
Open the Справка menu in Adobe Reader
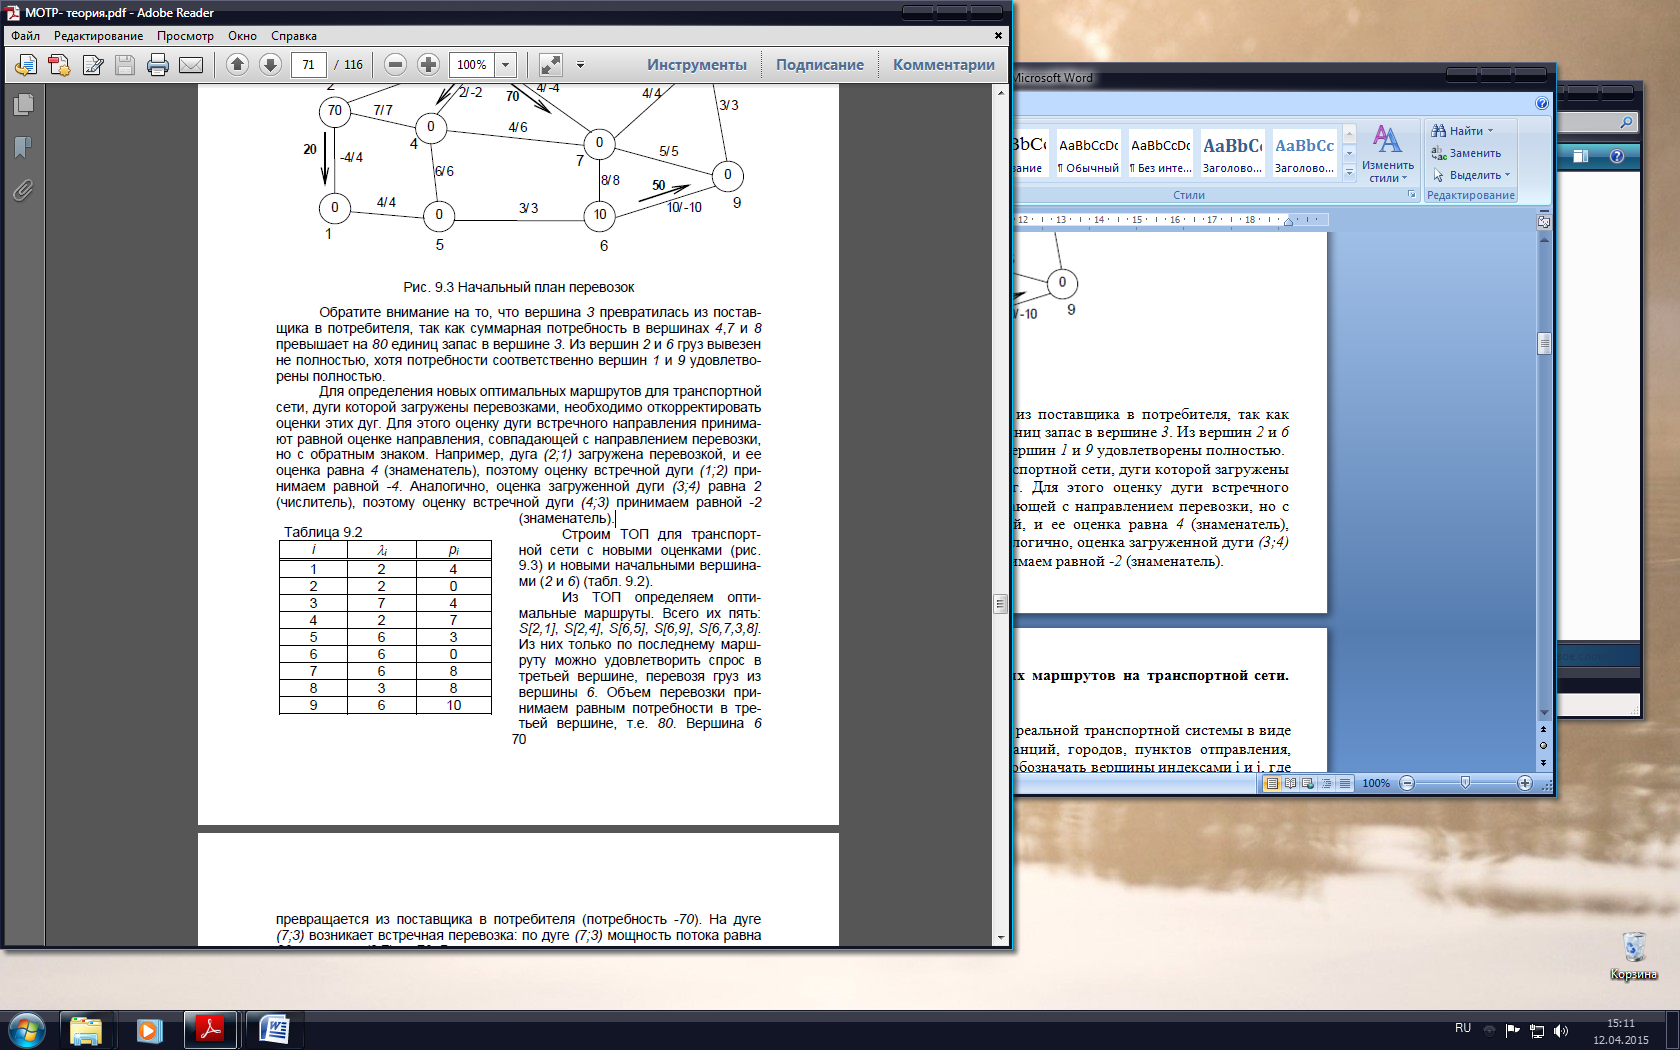(x=294, y=36)
